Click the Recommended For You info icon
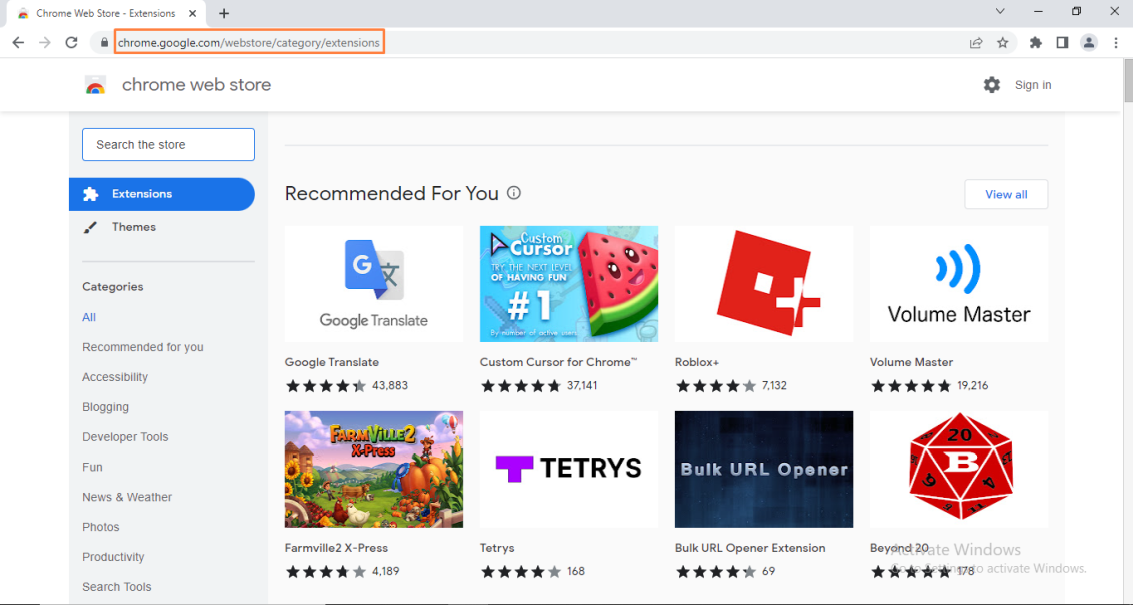Screen dimensions: 1133x605 (514, 193)
